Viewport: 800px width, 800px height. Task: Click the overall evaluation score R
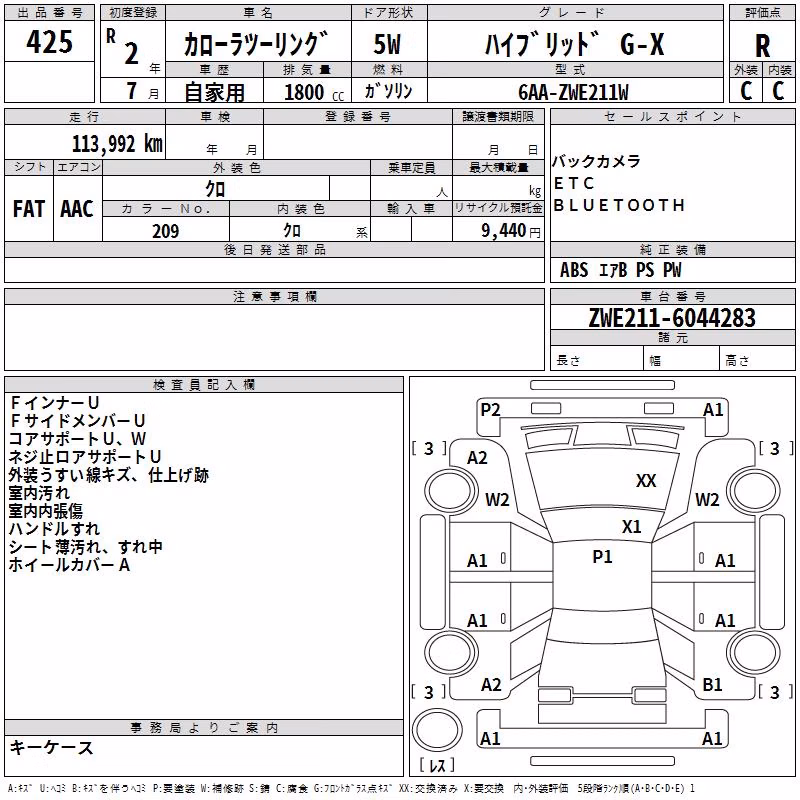762,45
